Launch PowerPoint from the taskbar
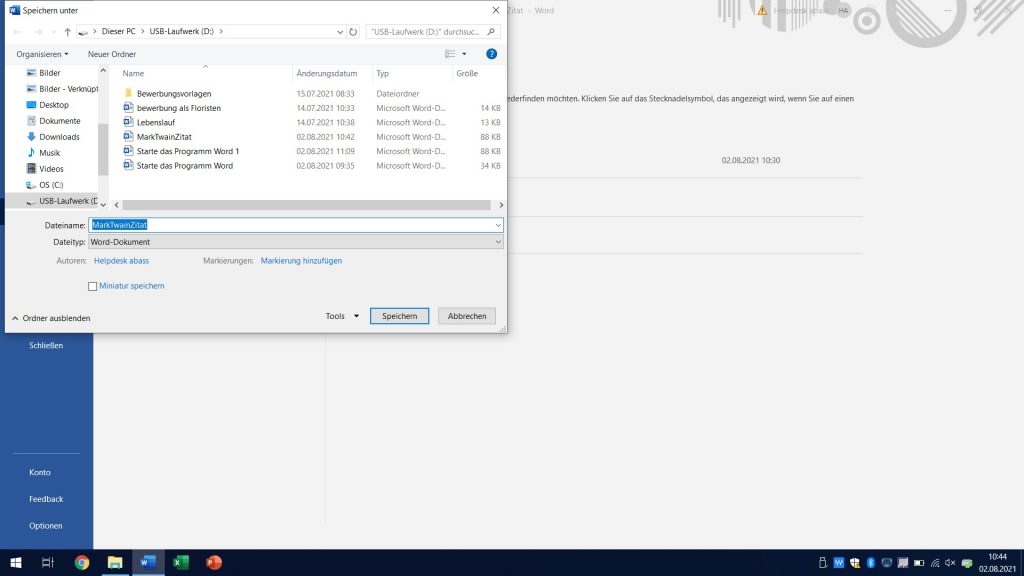Image resolution: width=1024 pixels, height=576 pixels. [213, 562]
